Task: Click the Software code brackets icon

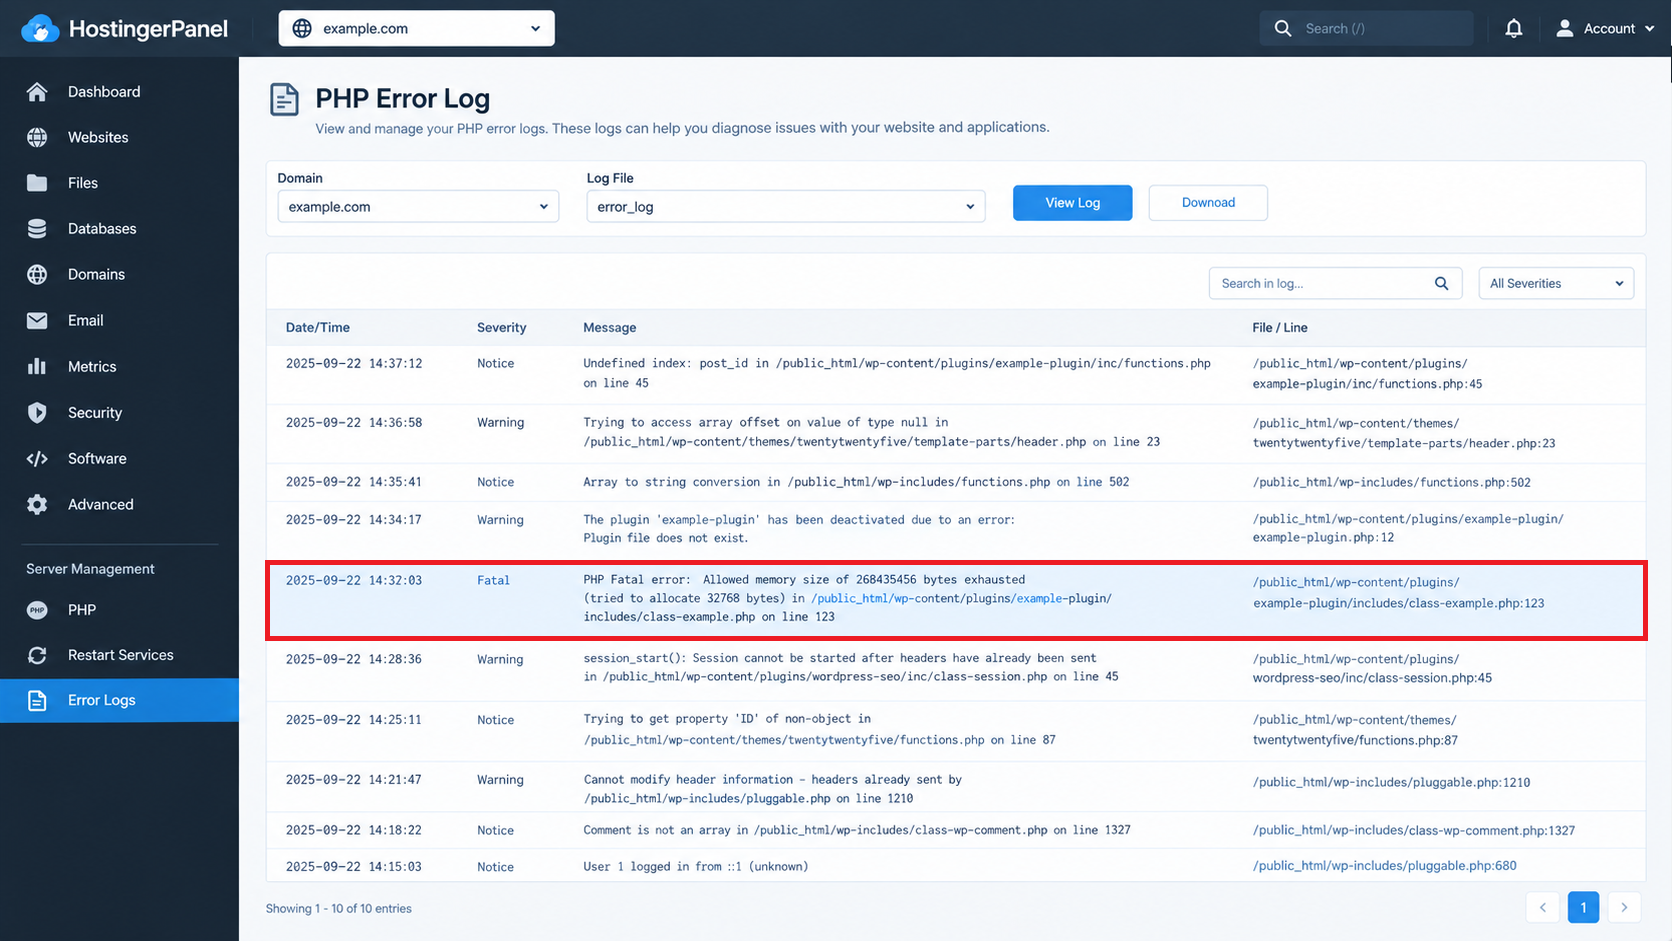Action: [37, 459]
